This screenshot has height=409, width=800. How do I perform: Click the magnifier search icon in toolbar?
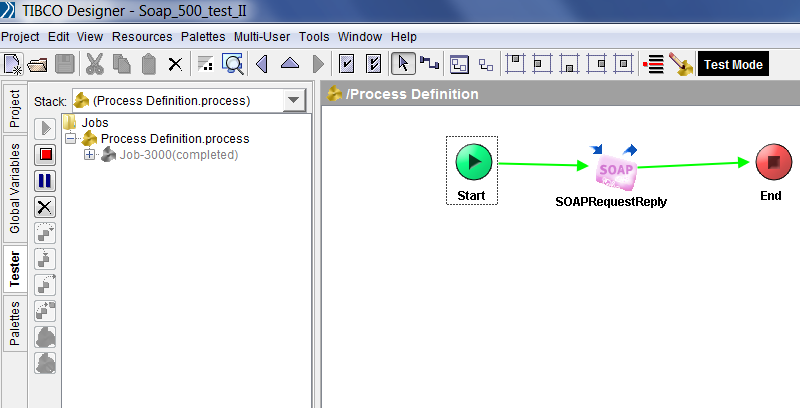232,65
